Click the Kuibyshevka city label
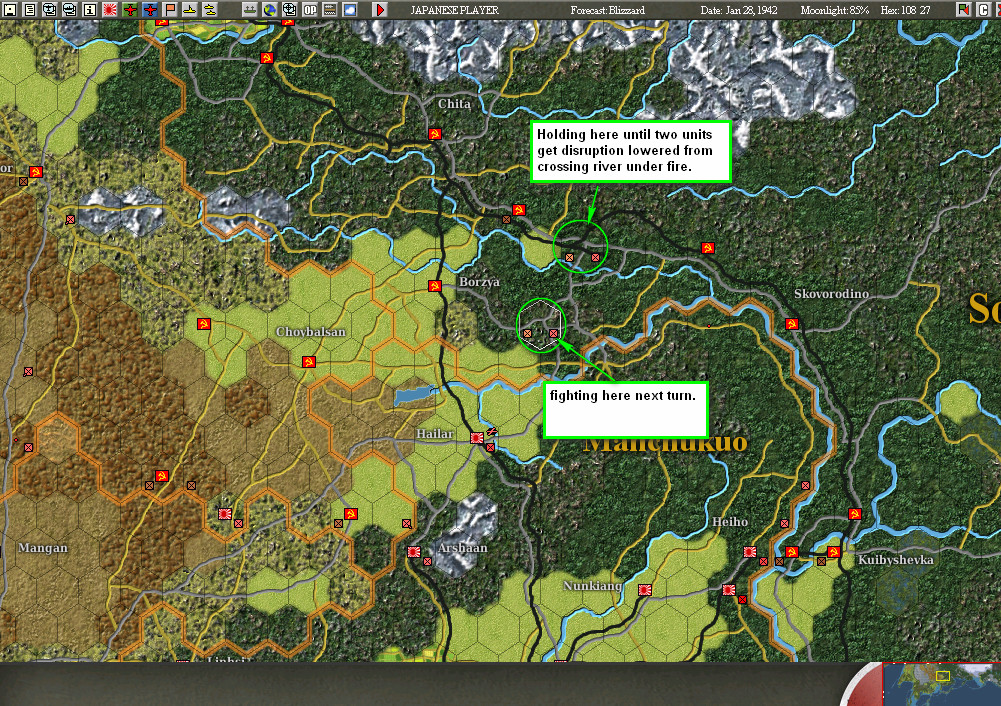 tap(896, 560)
